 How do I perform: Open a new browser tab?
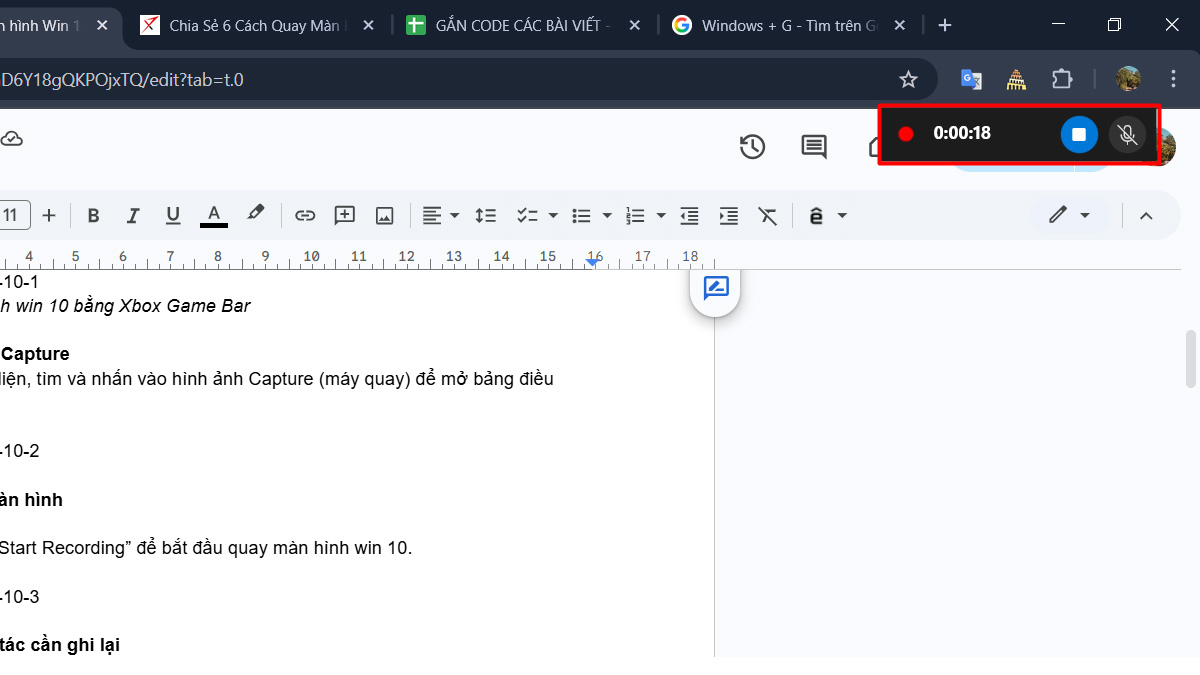pos(945,26)
